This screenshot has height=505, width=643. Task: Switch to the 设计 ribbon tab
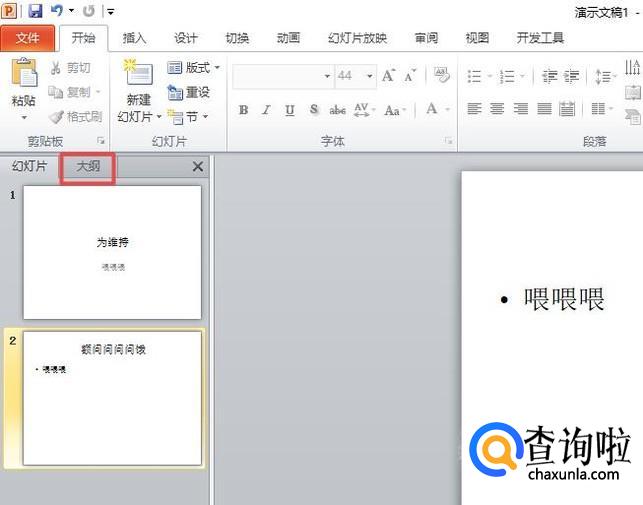186,38
